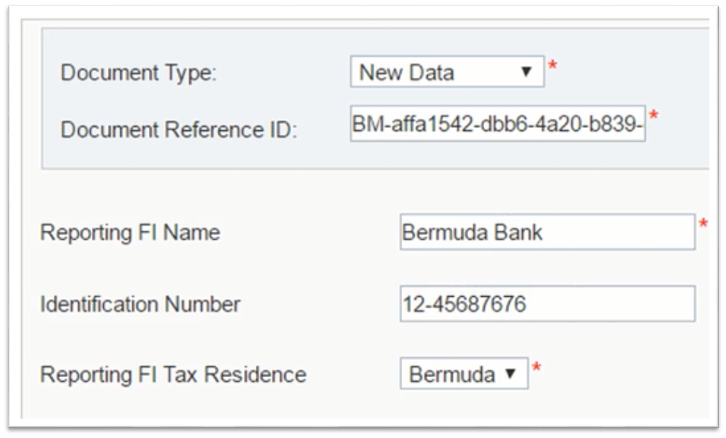
Task: Click the Document Reference ID label
Action: point(179,130)
